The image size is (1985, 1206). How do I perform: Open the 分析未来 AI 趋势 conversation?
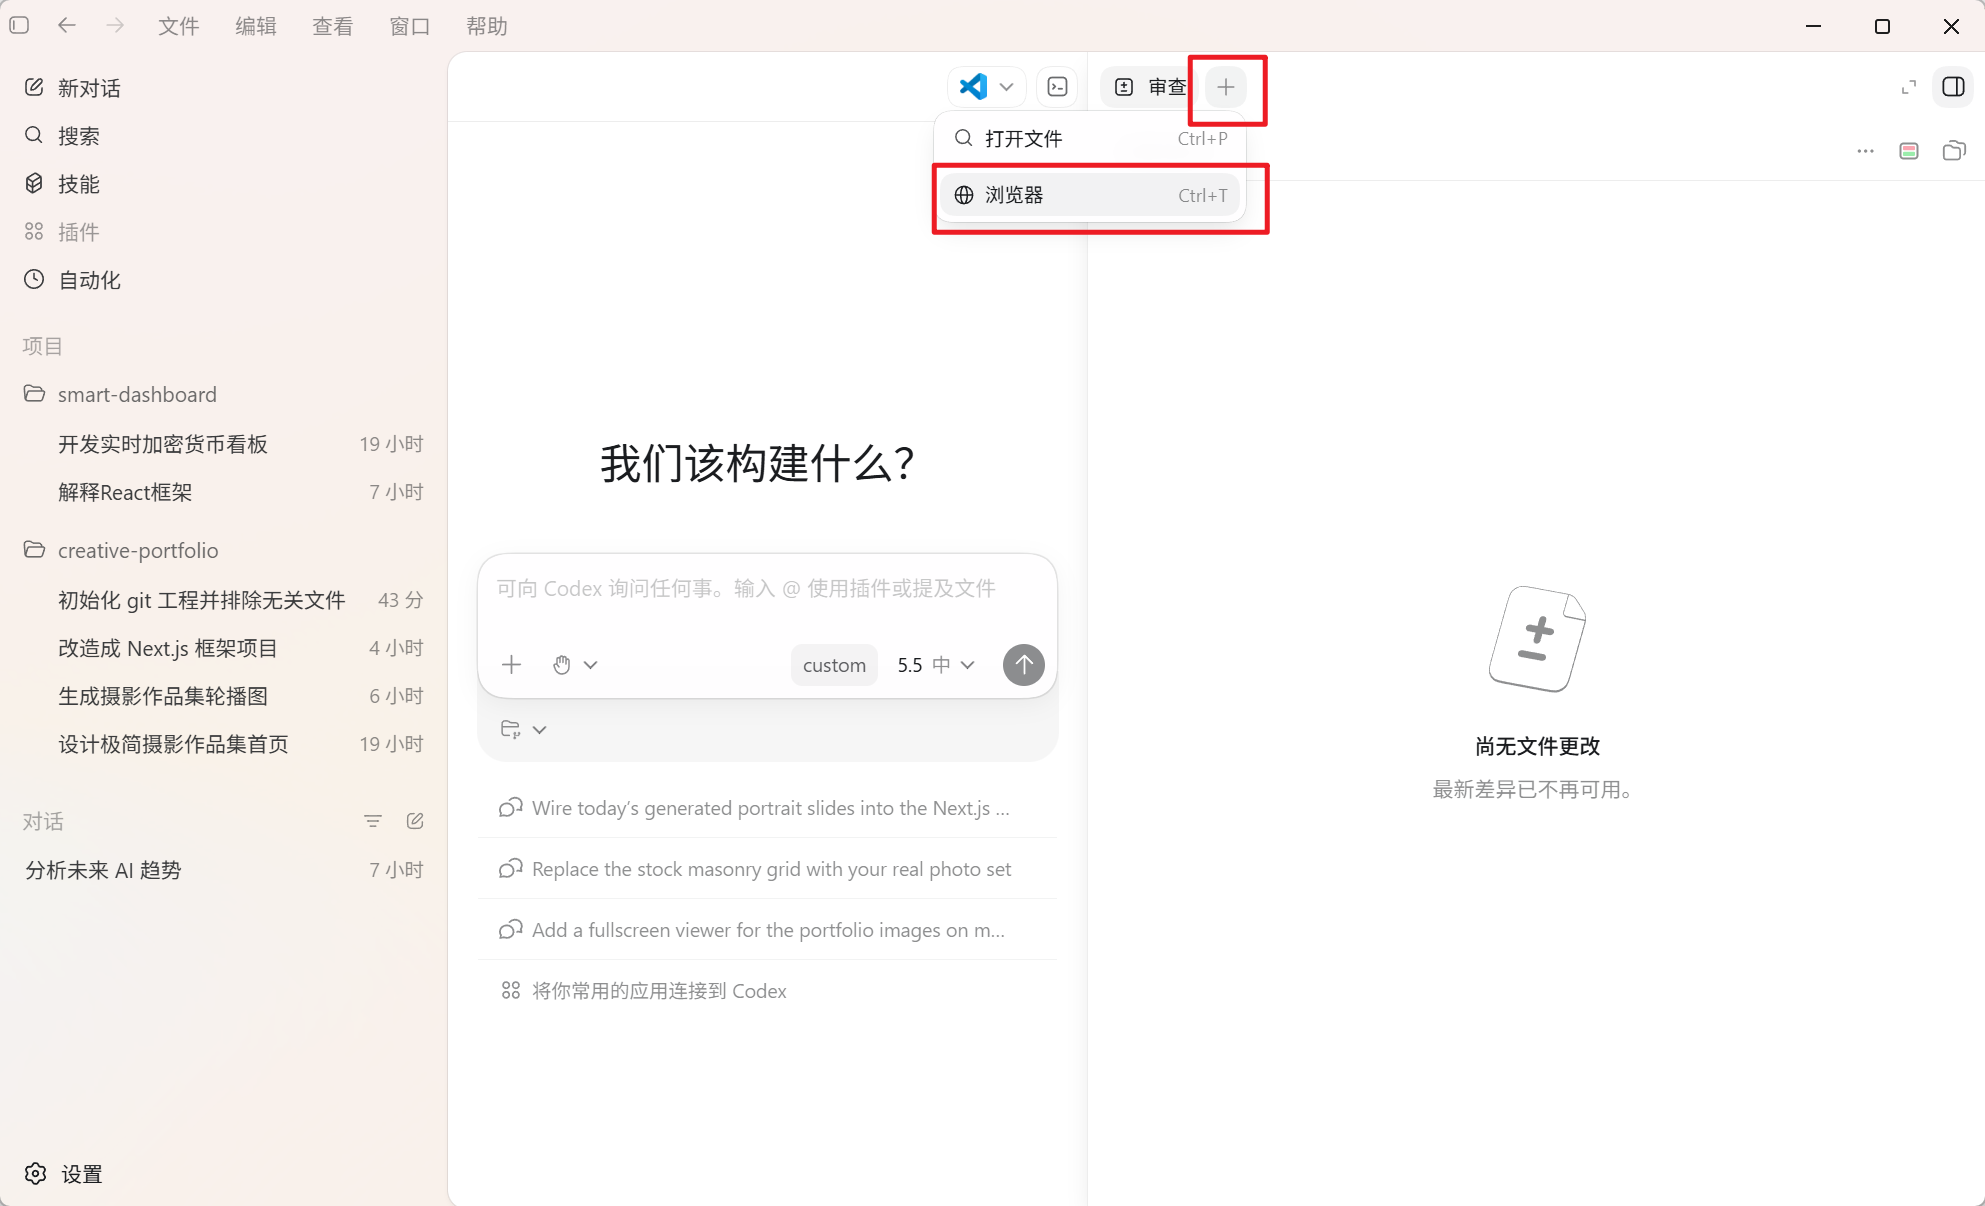coord(224,870)
